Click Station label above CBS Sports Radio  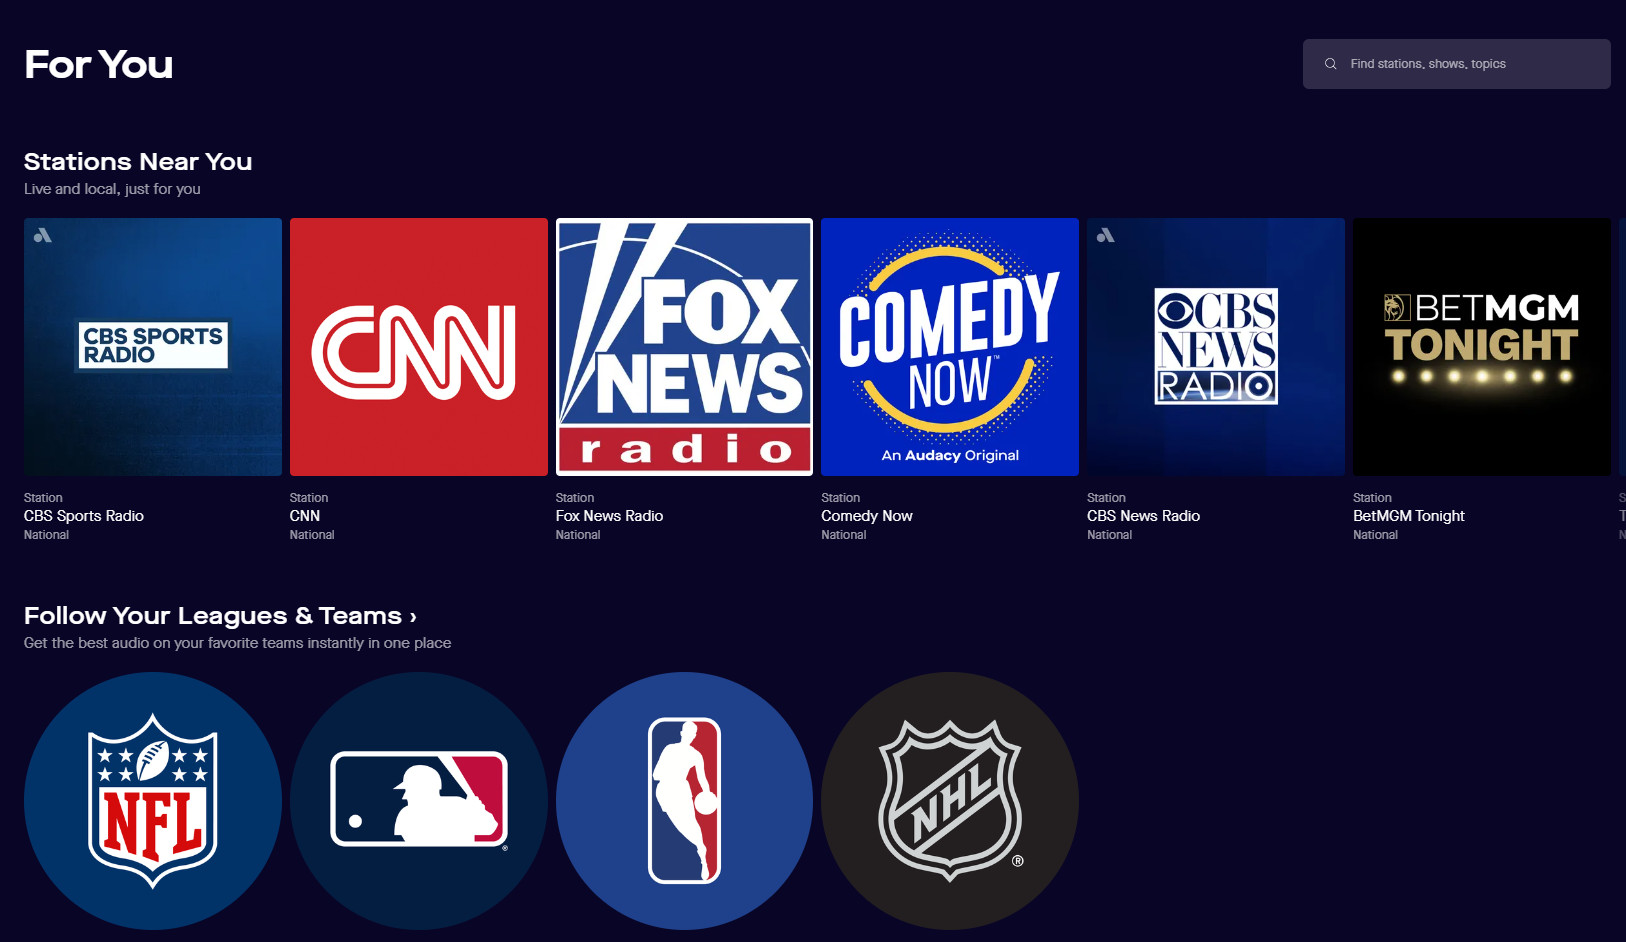click(x=43, y=498)
